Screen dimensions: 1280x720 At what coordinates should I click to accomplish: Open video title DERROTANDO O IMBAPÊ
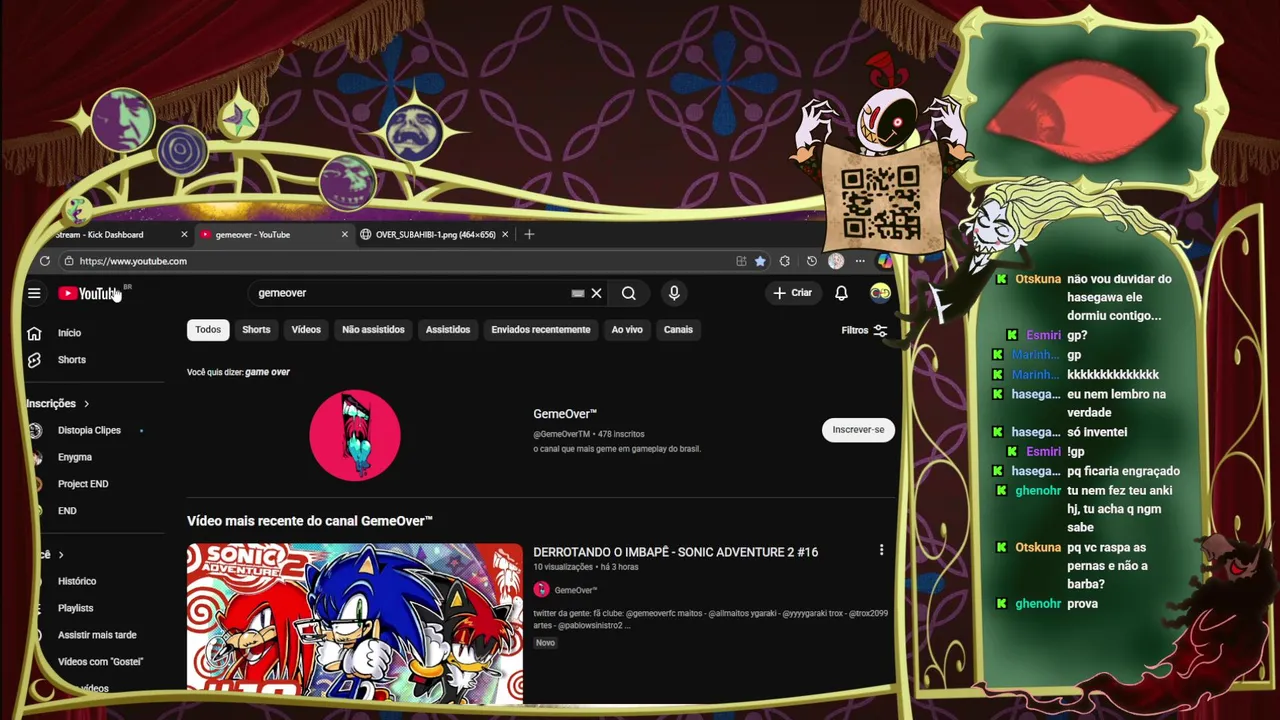[x=675, y=552]
